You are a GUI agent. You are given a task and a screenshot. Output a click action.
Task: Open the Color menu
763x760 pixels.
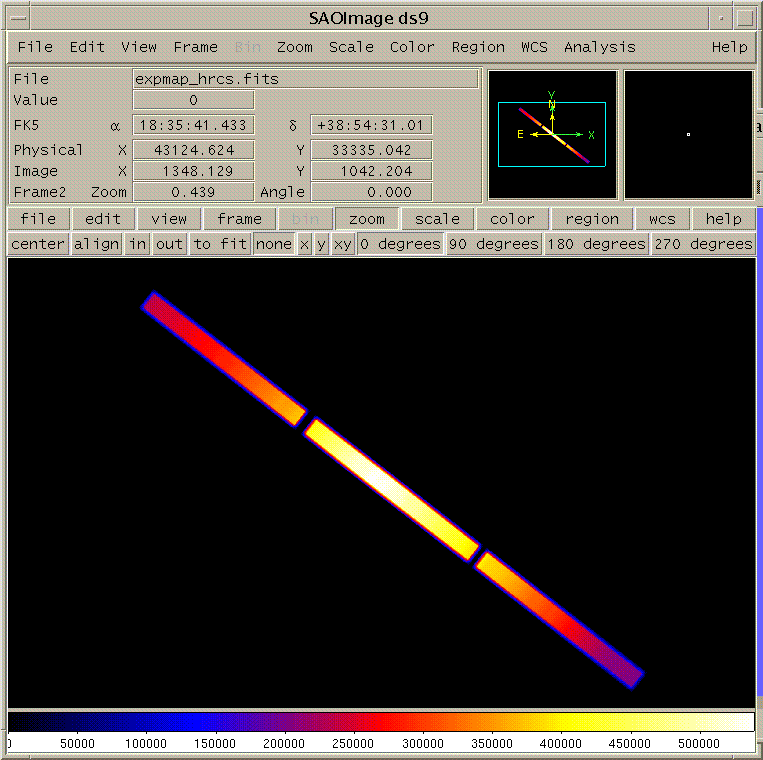coord(412,47)
